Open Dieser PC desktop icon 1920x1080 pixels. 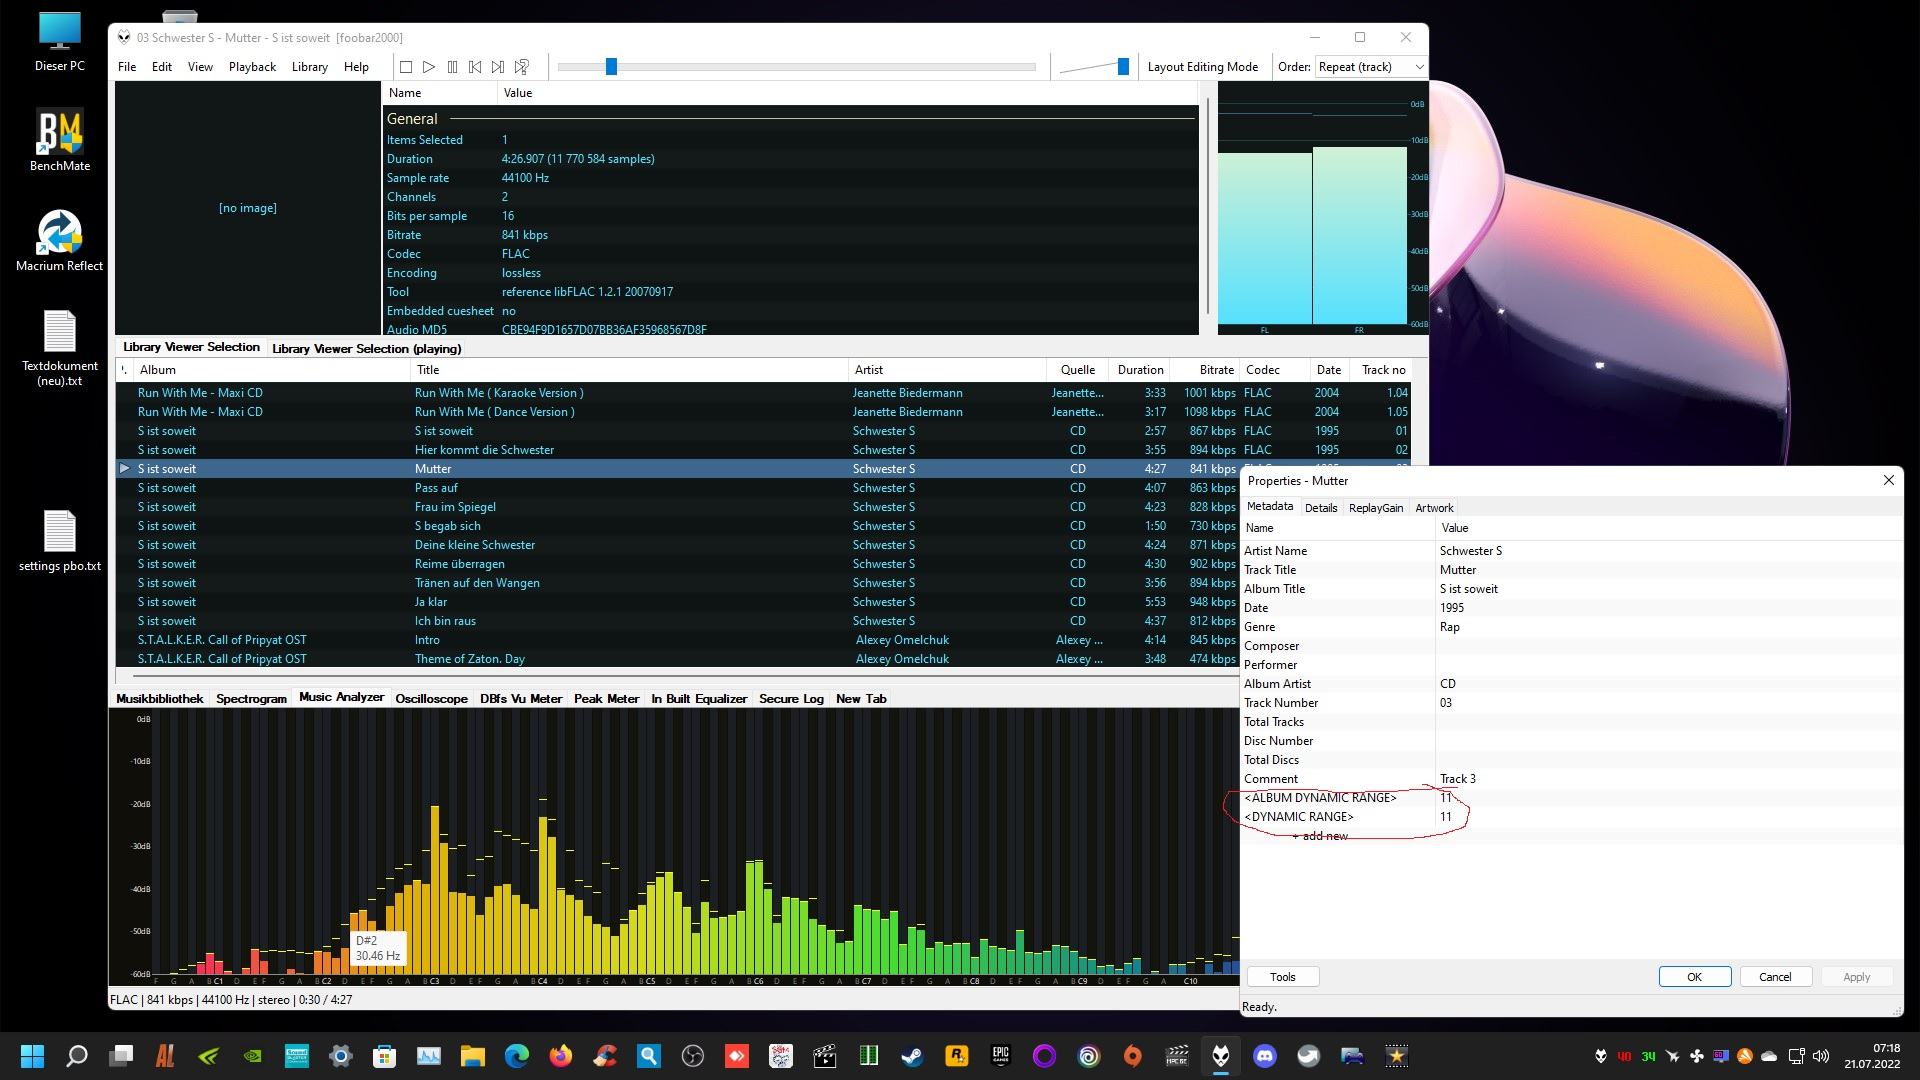(60, 42)
